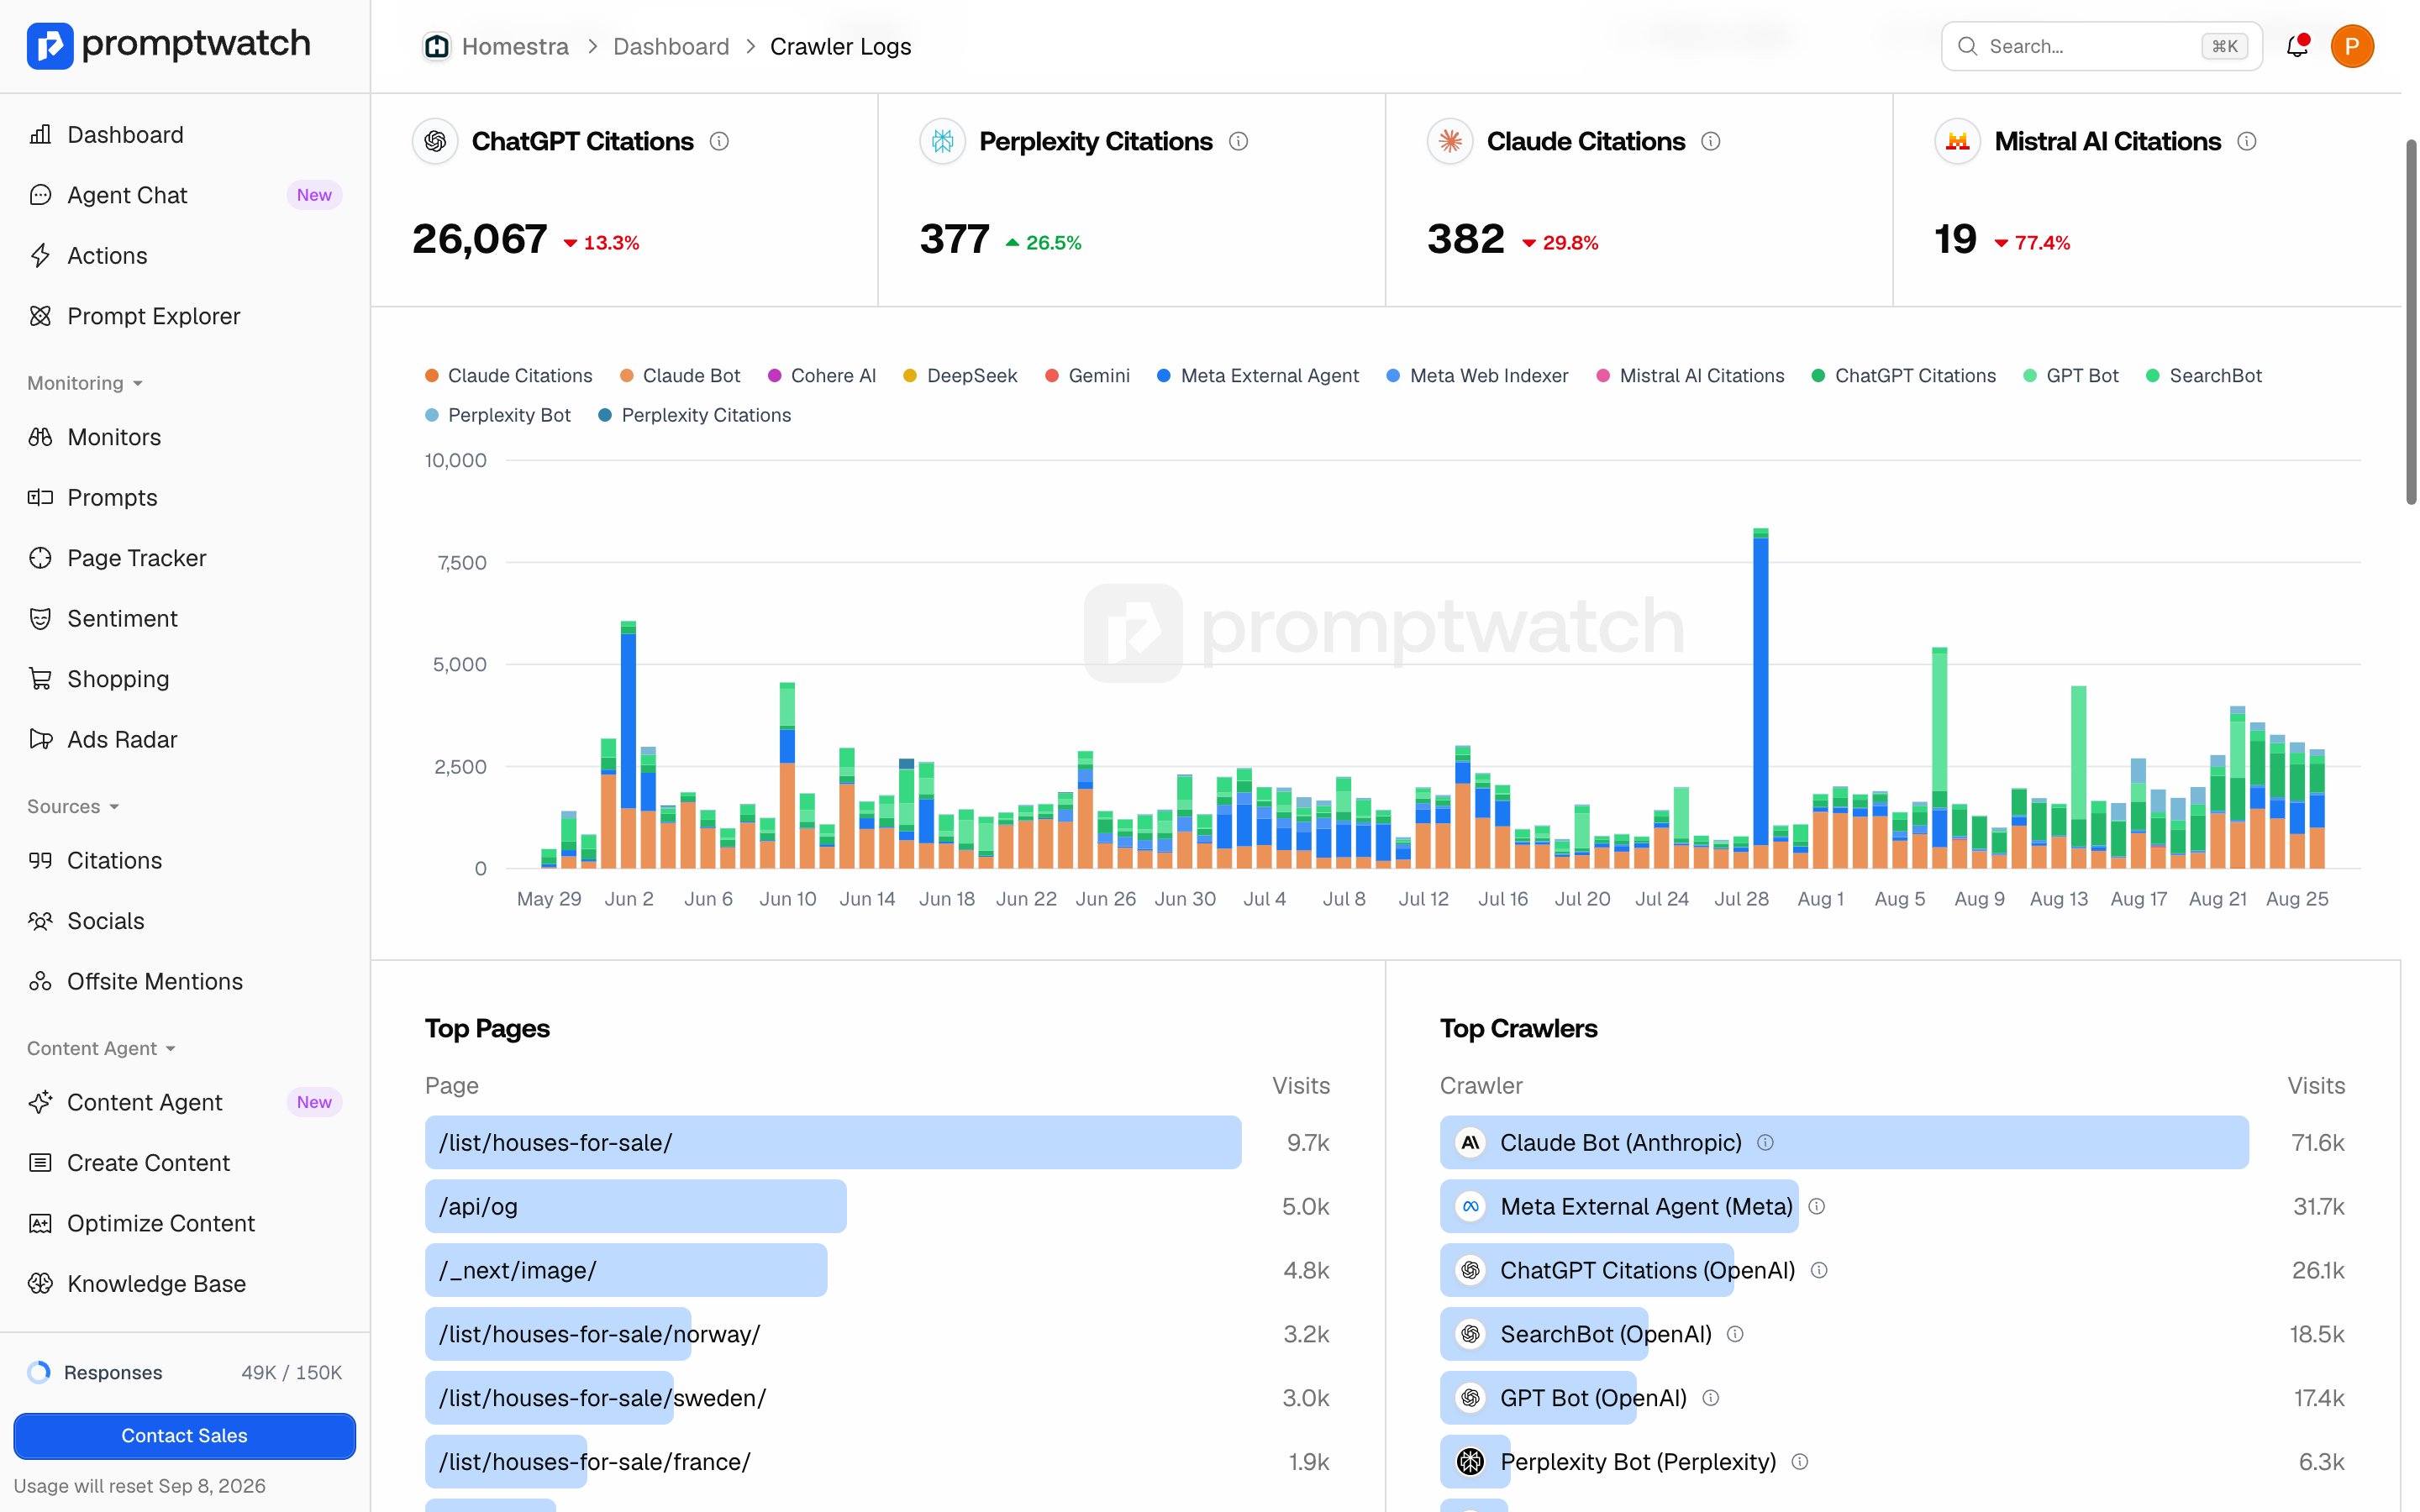Click info icon beside Perplexity Bot (Perplexity)
This screenshot has height=1512, width=2420.
point(1799,1462)
